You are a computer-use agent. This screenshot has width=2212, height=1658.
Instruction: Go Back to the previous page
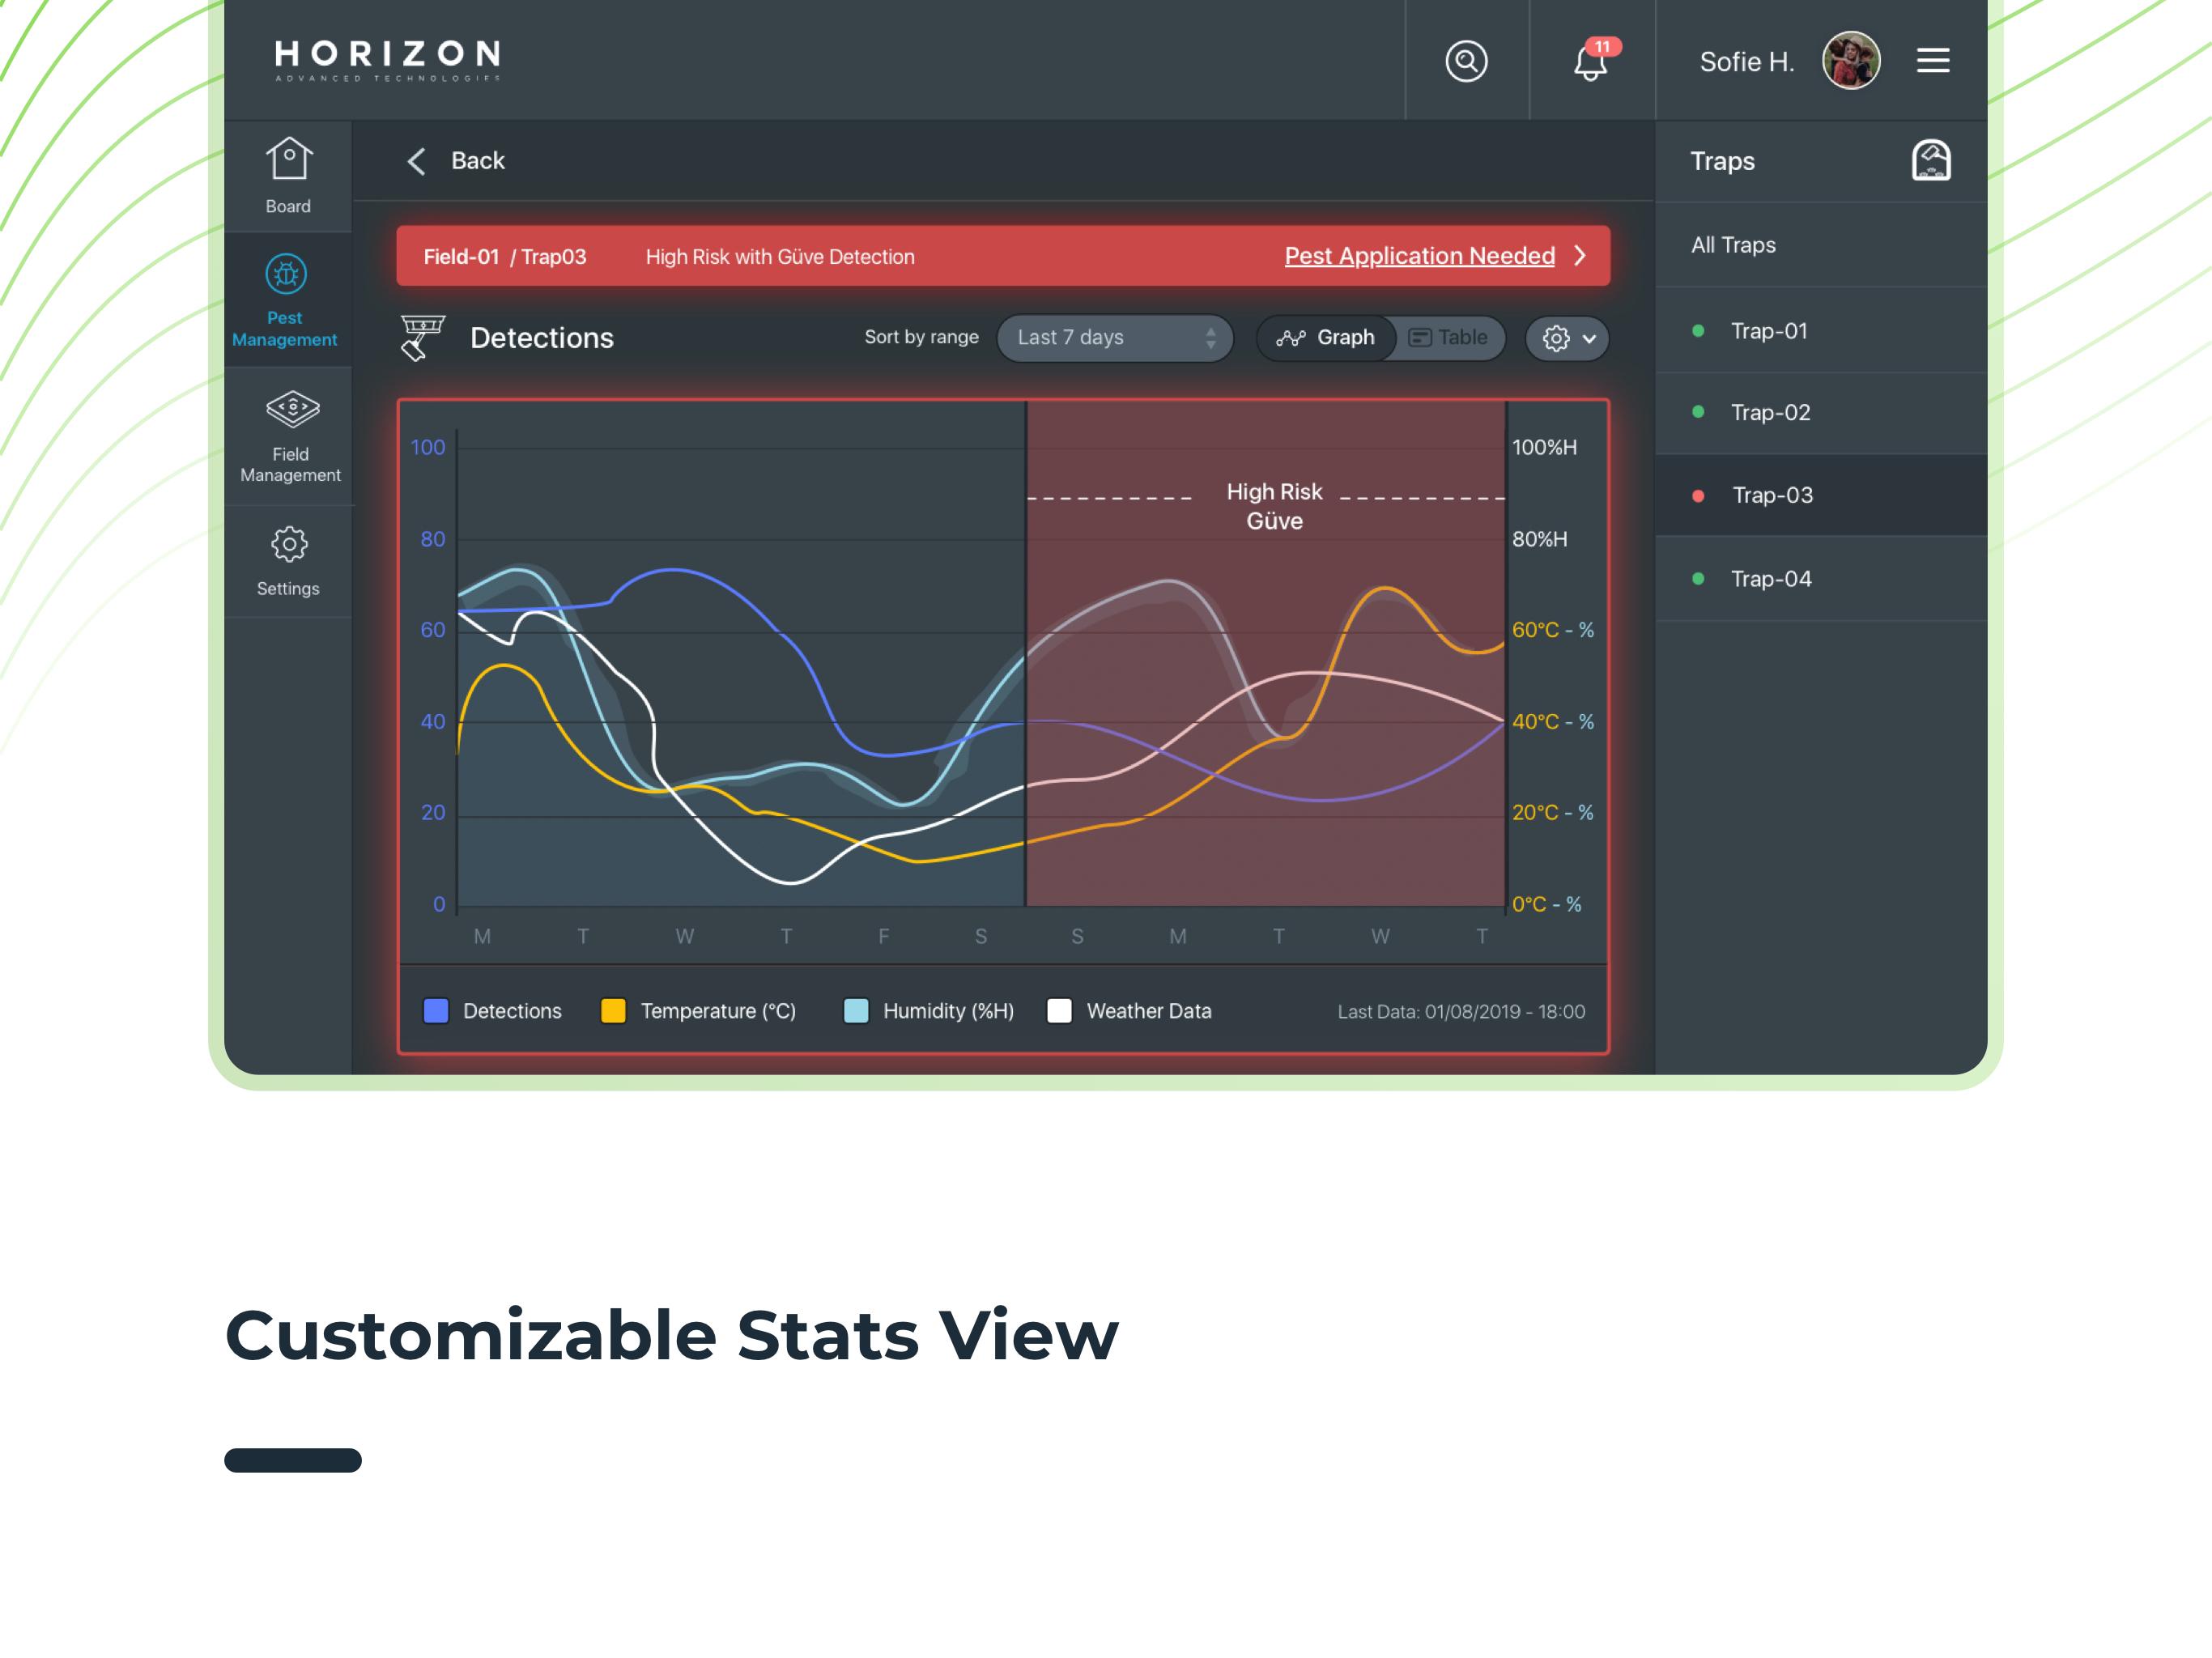click(456, 161)
